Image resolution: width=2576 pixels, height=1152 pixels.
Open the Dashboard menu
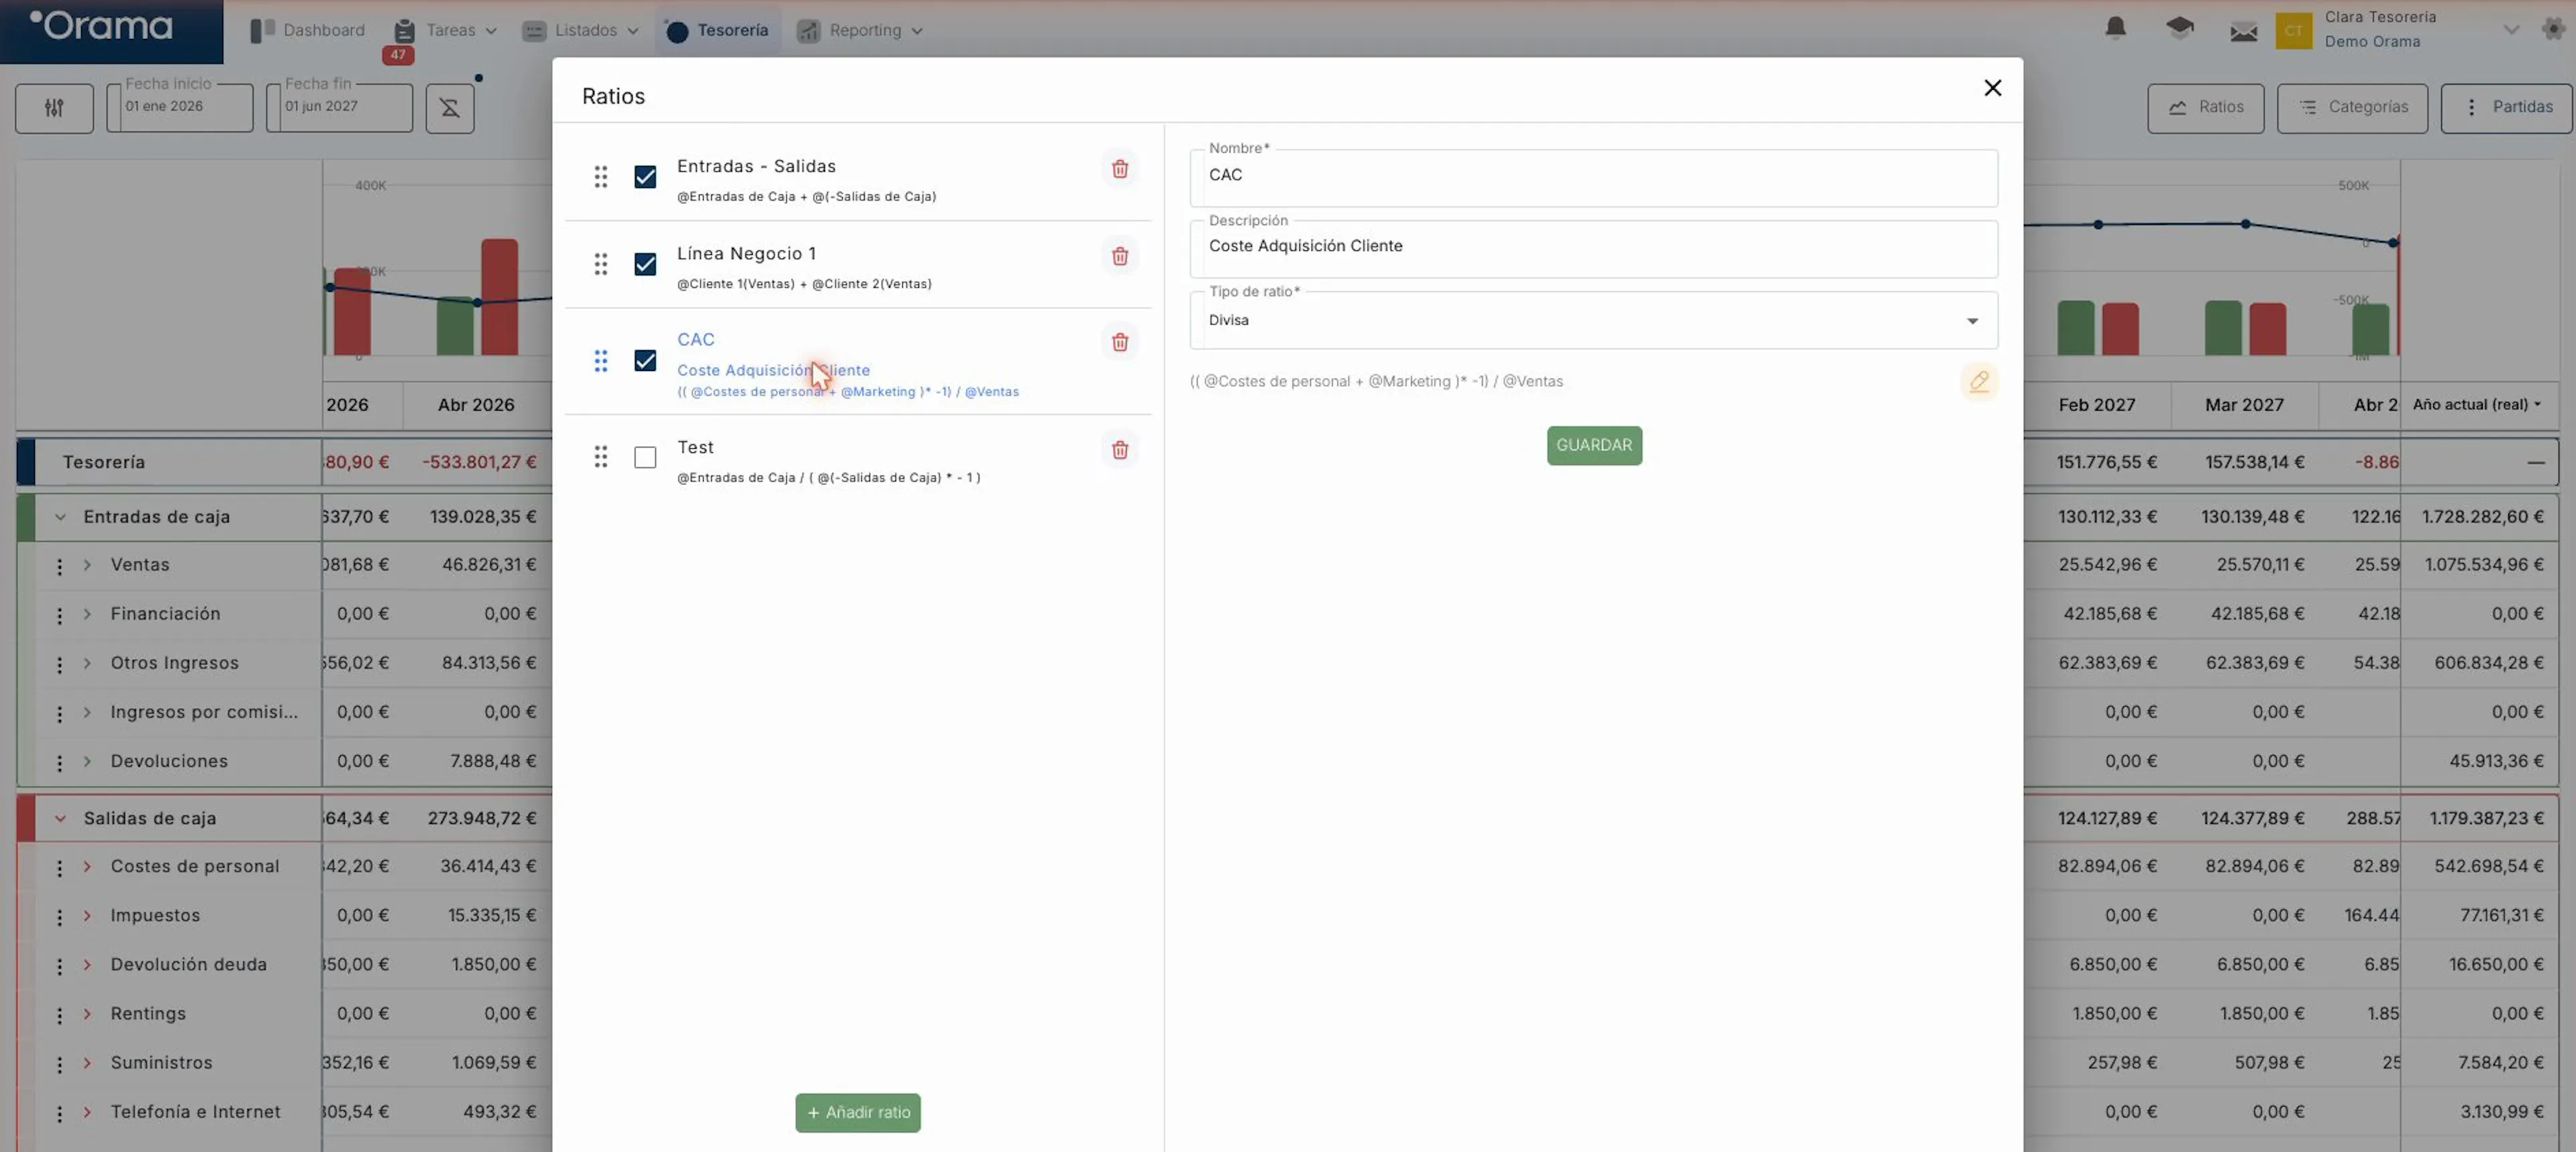[x=308, y=30]
